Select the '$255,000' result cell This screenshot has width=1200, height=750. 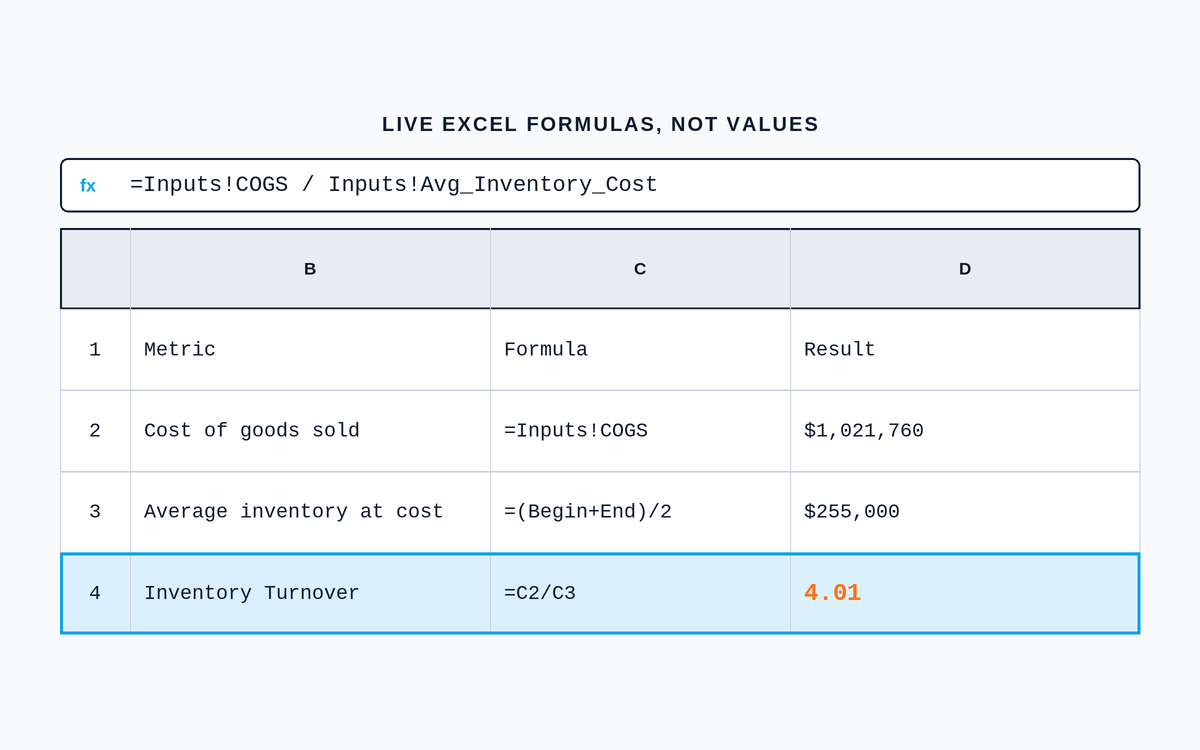pos(965,512)
